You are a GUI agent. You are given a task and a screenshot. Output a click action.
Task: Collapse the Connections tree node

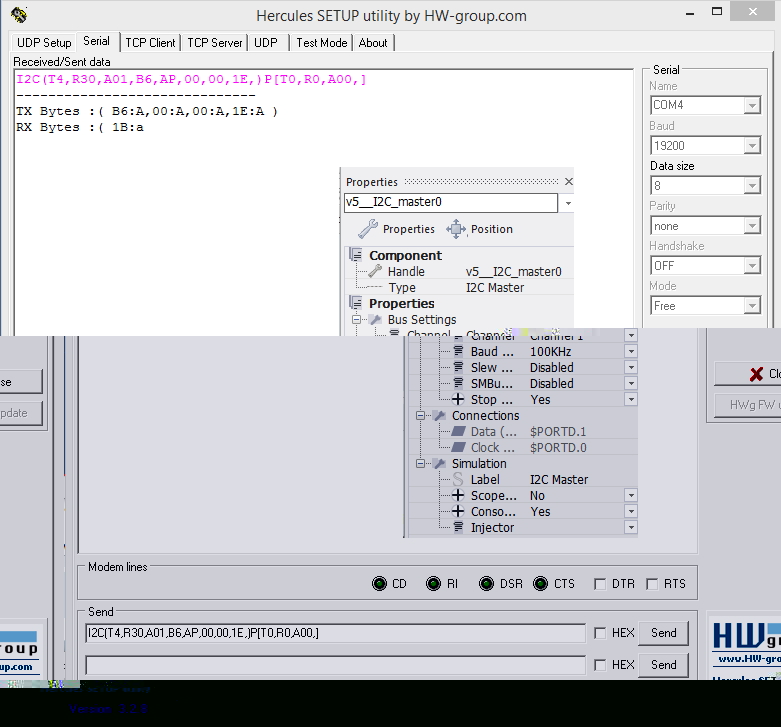point(420,415)
